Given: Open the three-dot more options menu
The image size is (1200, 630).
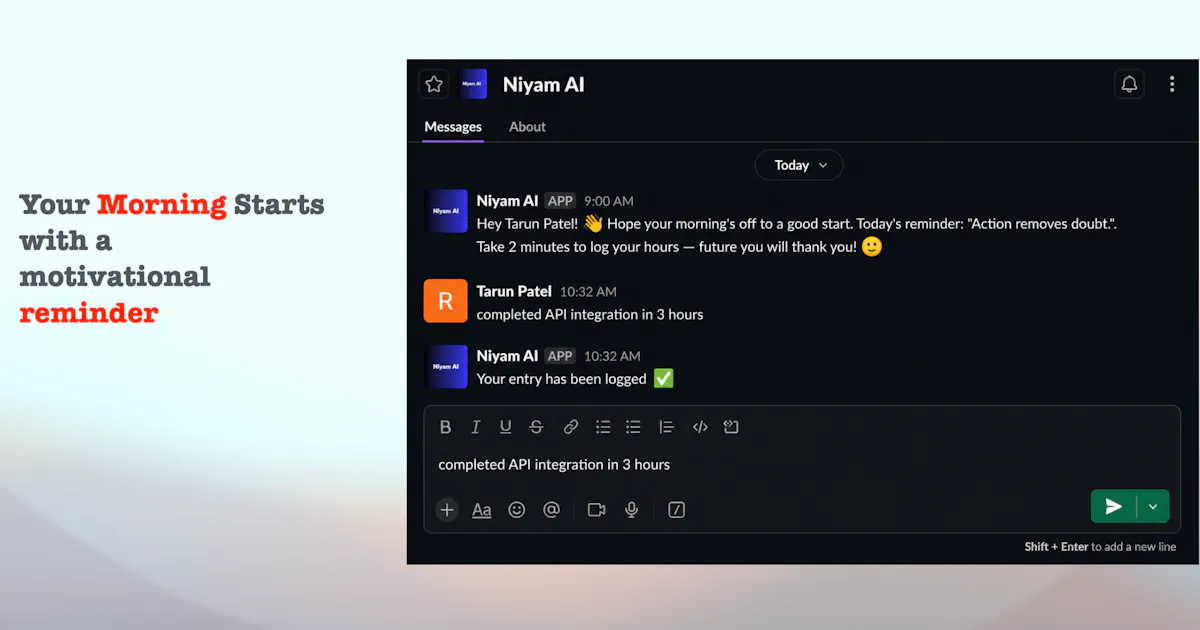Looking at the screenshot, I should [x=1172, y=84].
